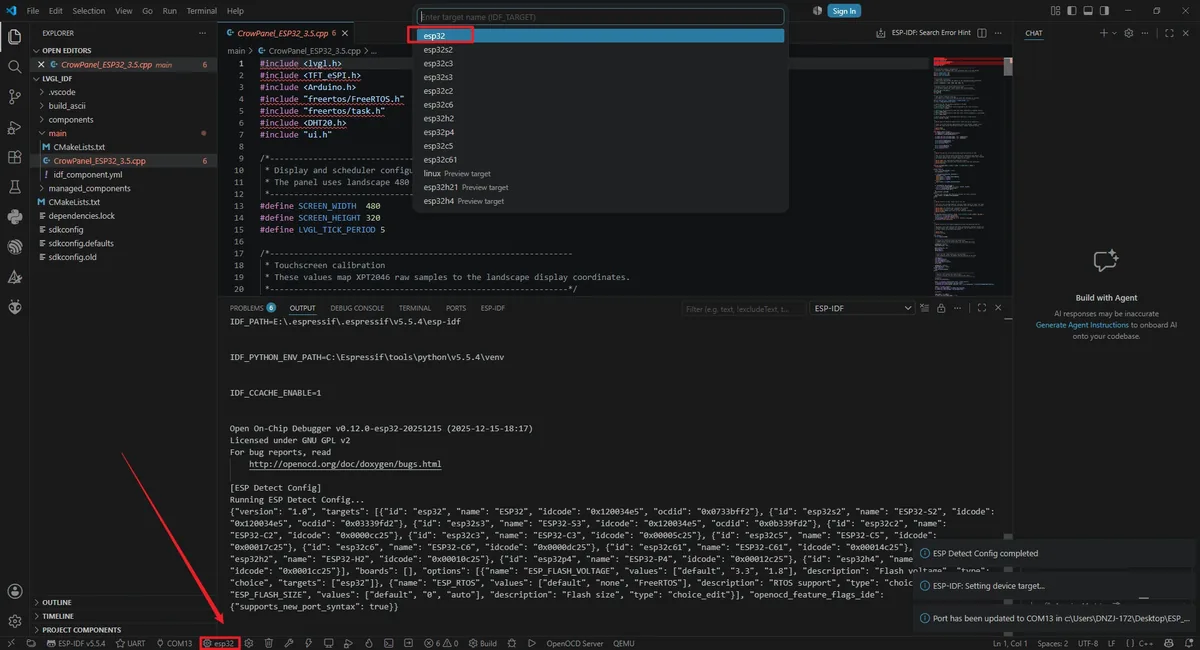
Task: Click the build flash monitor flame icon
Action: [369, 643]
